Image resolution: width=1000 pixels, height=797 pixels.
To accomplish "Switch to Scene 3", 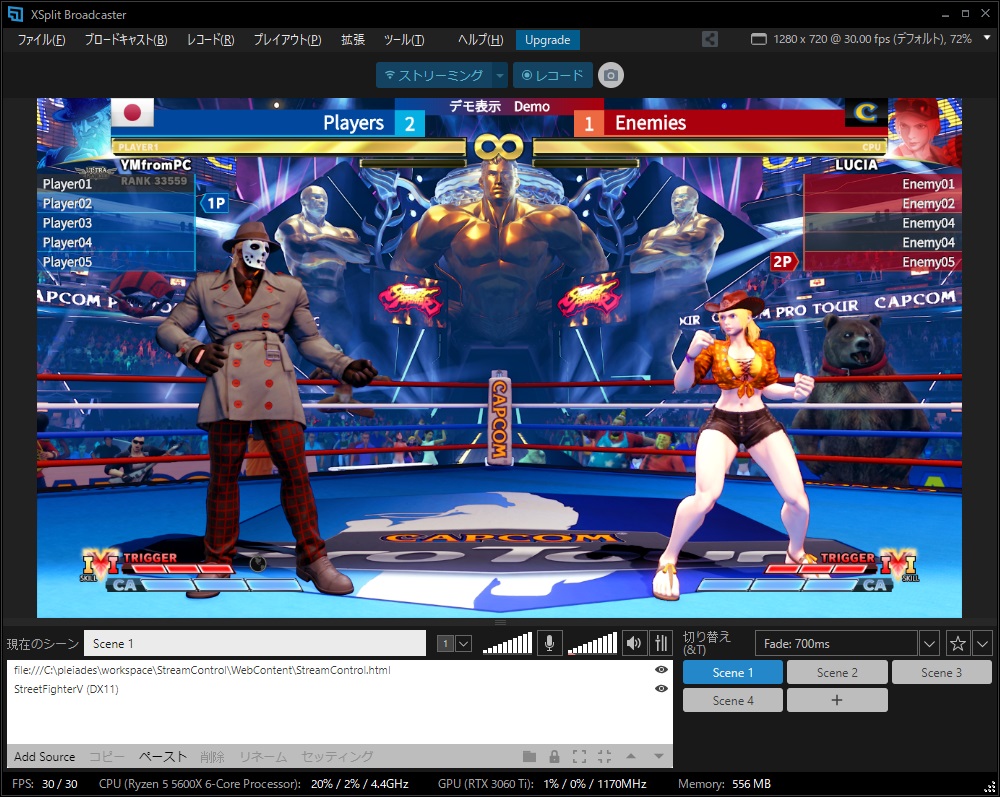I will [x=941, y=672].
